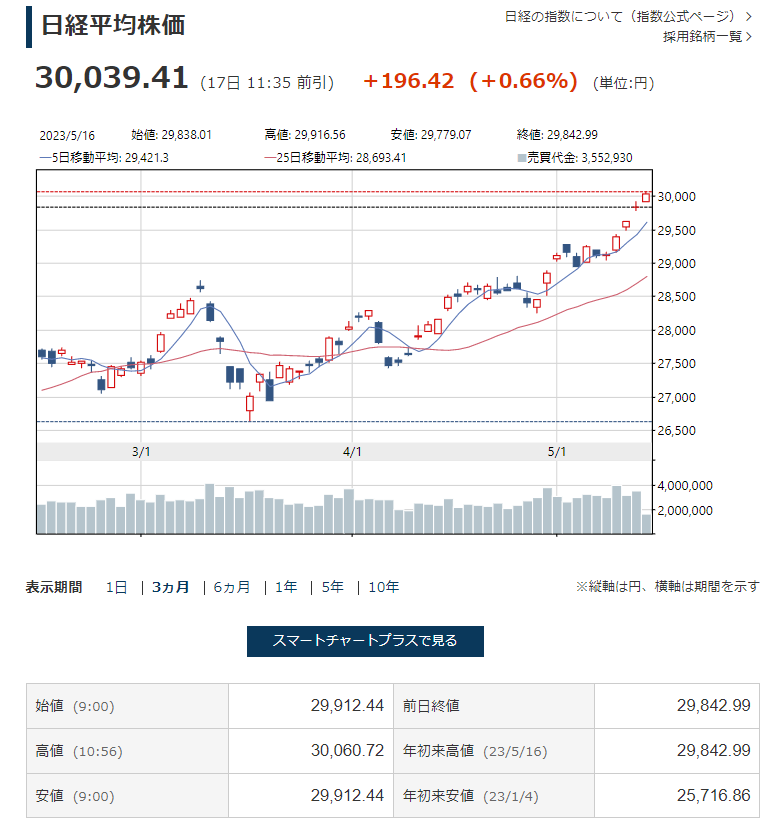Click the 4,000,000 volume axis label
769x831 pixels.
pos(685,485)
